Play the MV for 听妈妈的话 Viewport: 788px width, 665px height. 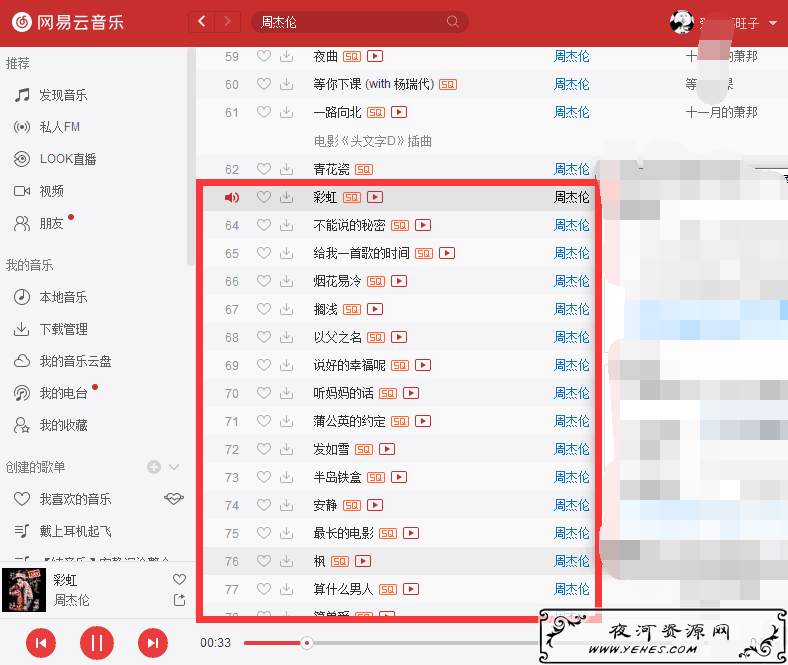(411, 393)
